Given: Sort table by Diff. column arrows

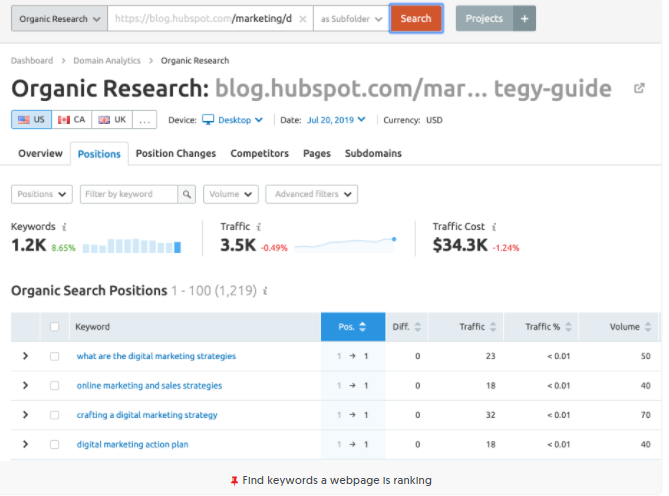Looking at the screenshot, I should coord(418,327).
